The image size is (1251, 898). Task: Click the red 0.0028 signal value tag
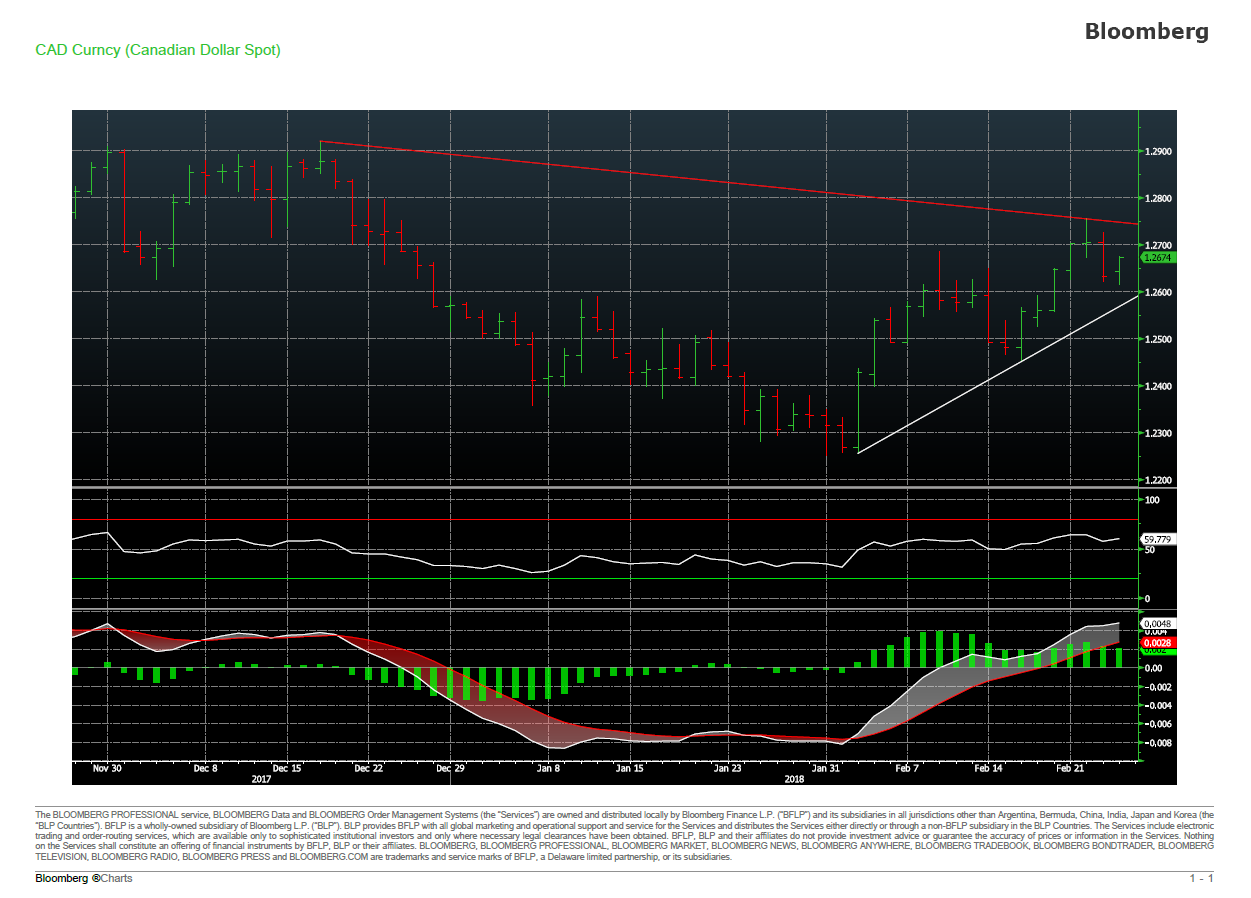[x=1157, y=642]
